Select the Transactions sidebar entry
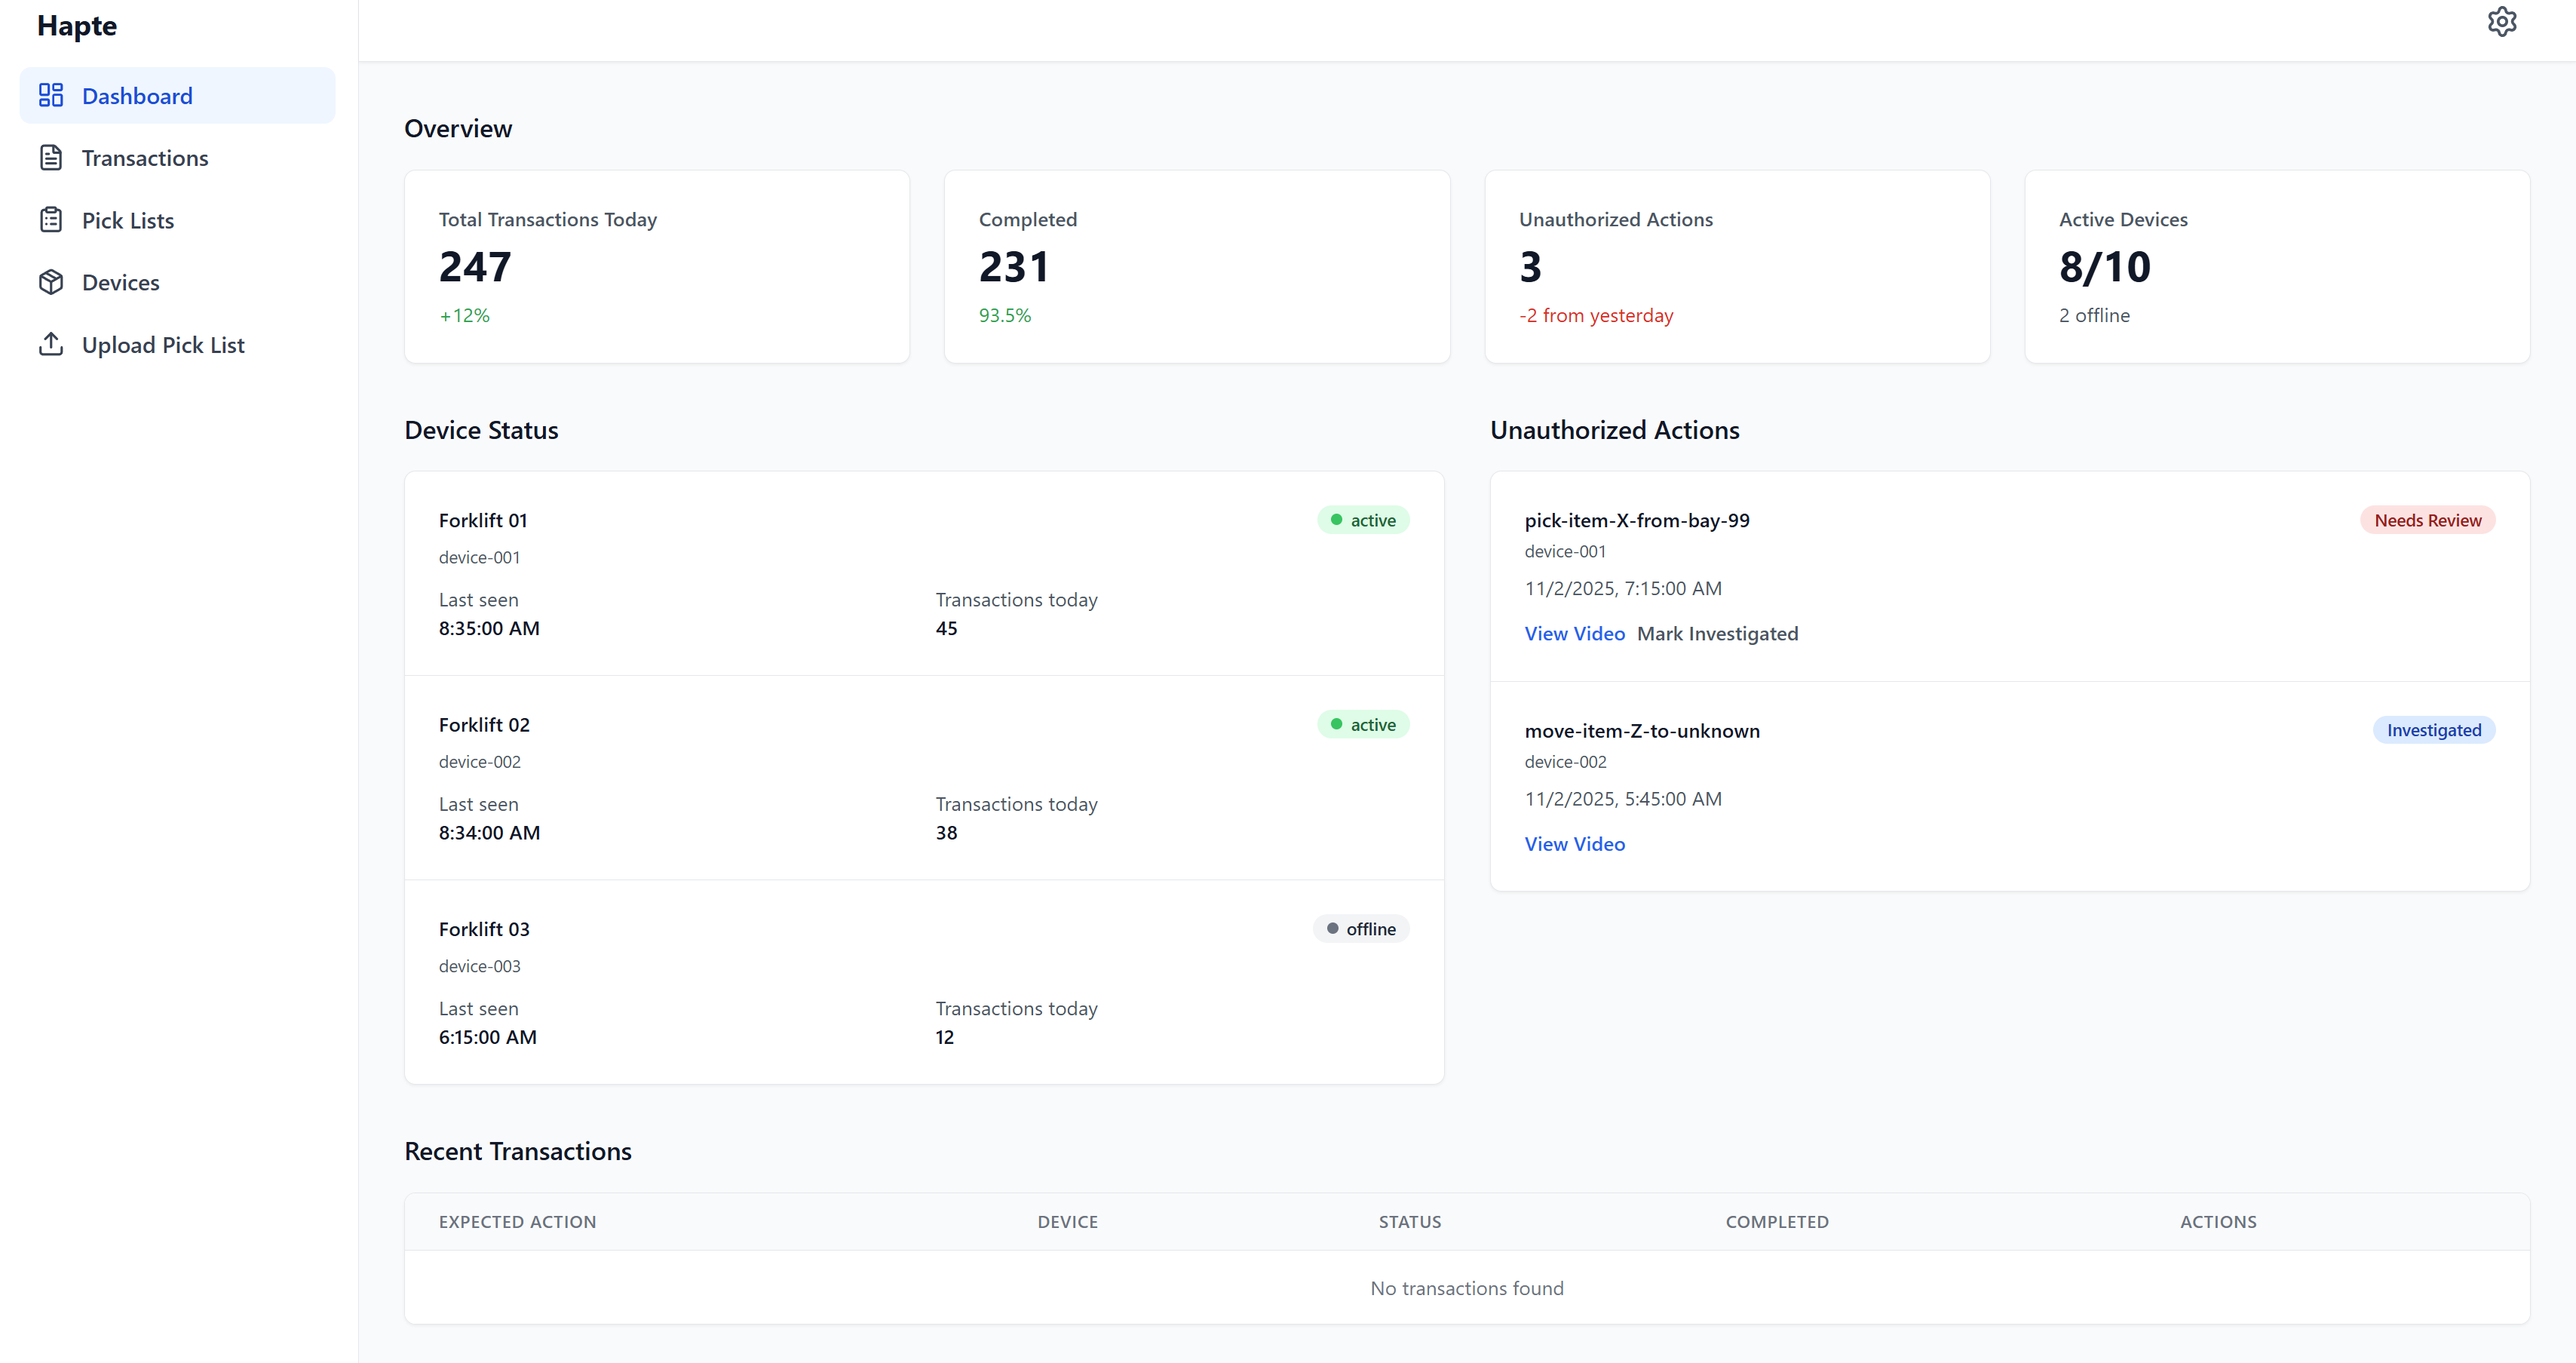This screenshot has width=2576, height=1363. tap(144, 157)
